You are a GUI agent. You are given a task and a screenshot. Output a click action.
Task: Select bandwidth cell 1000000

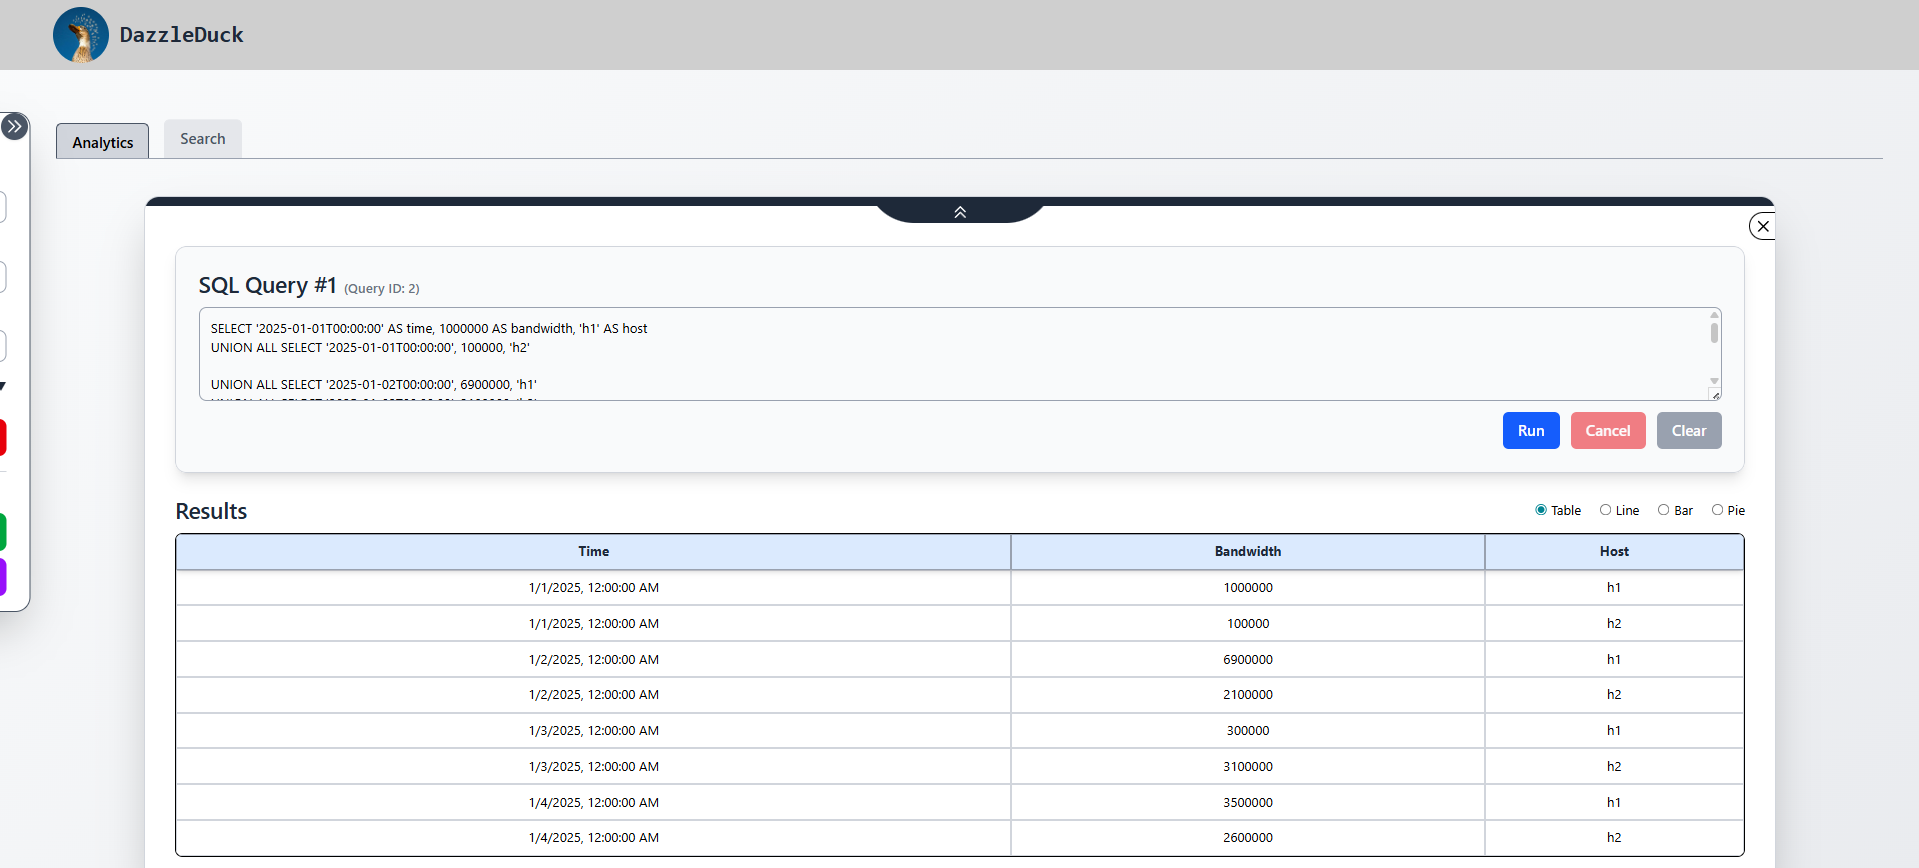pyautogui.click(x=1248, y=588)
